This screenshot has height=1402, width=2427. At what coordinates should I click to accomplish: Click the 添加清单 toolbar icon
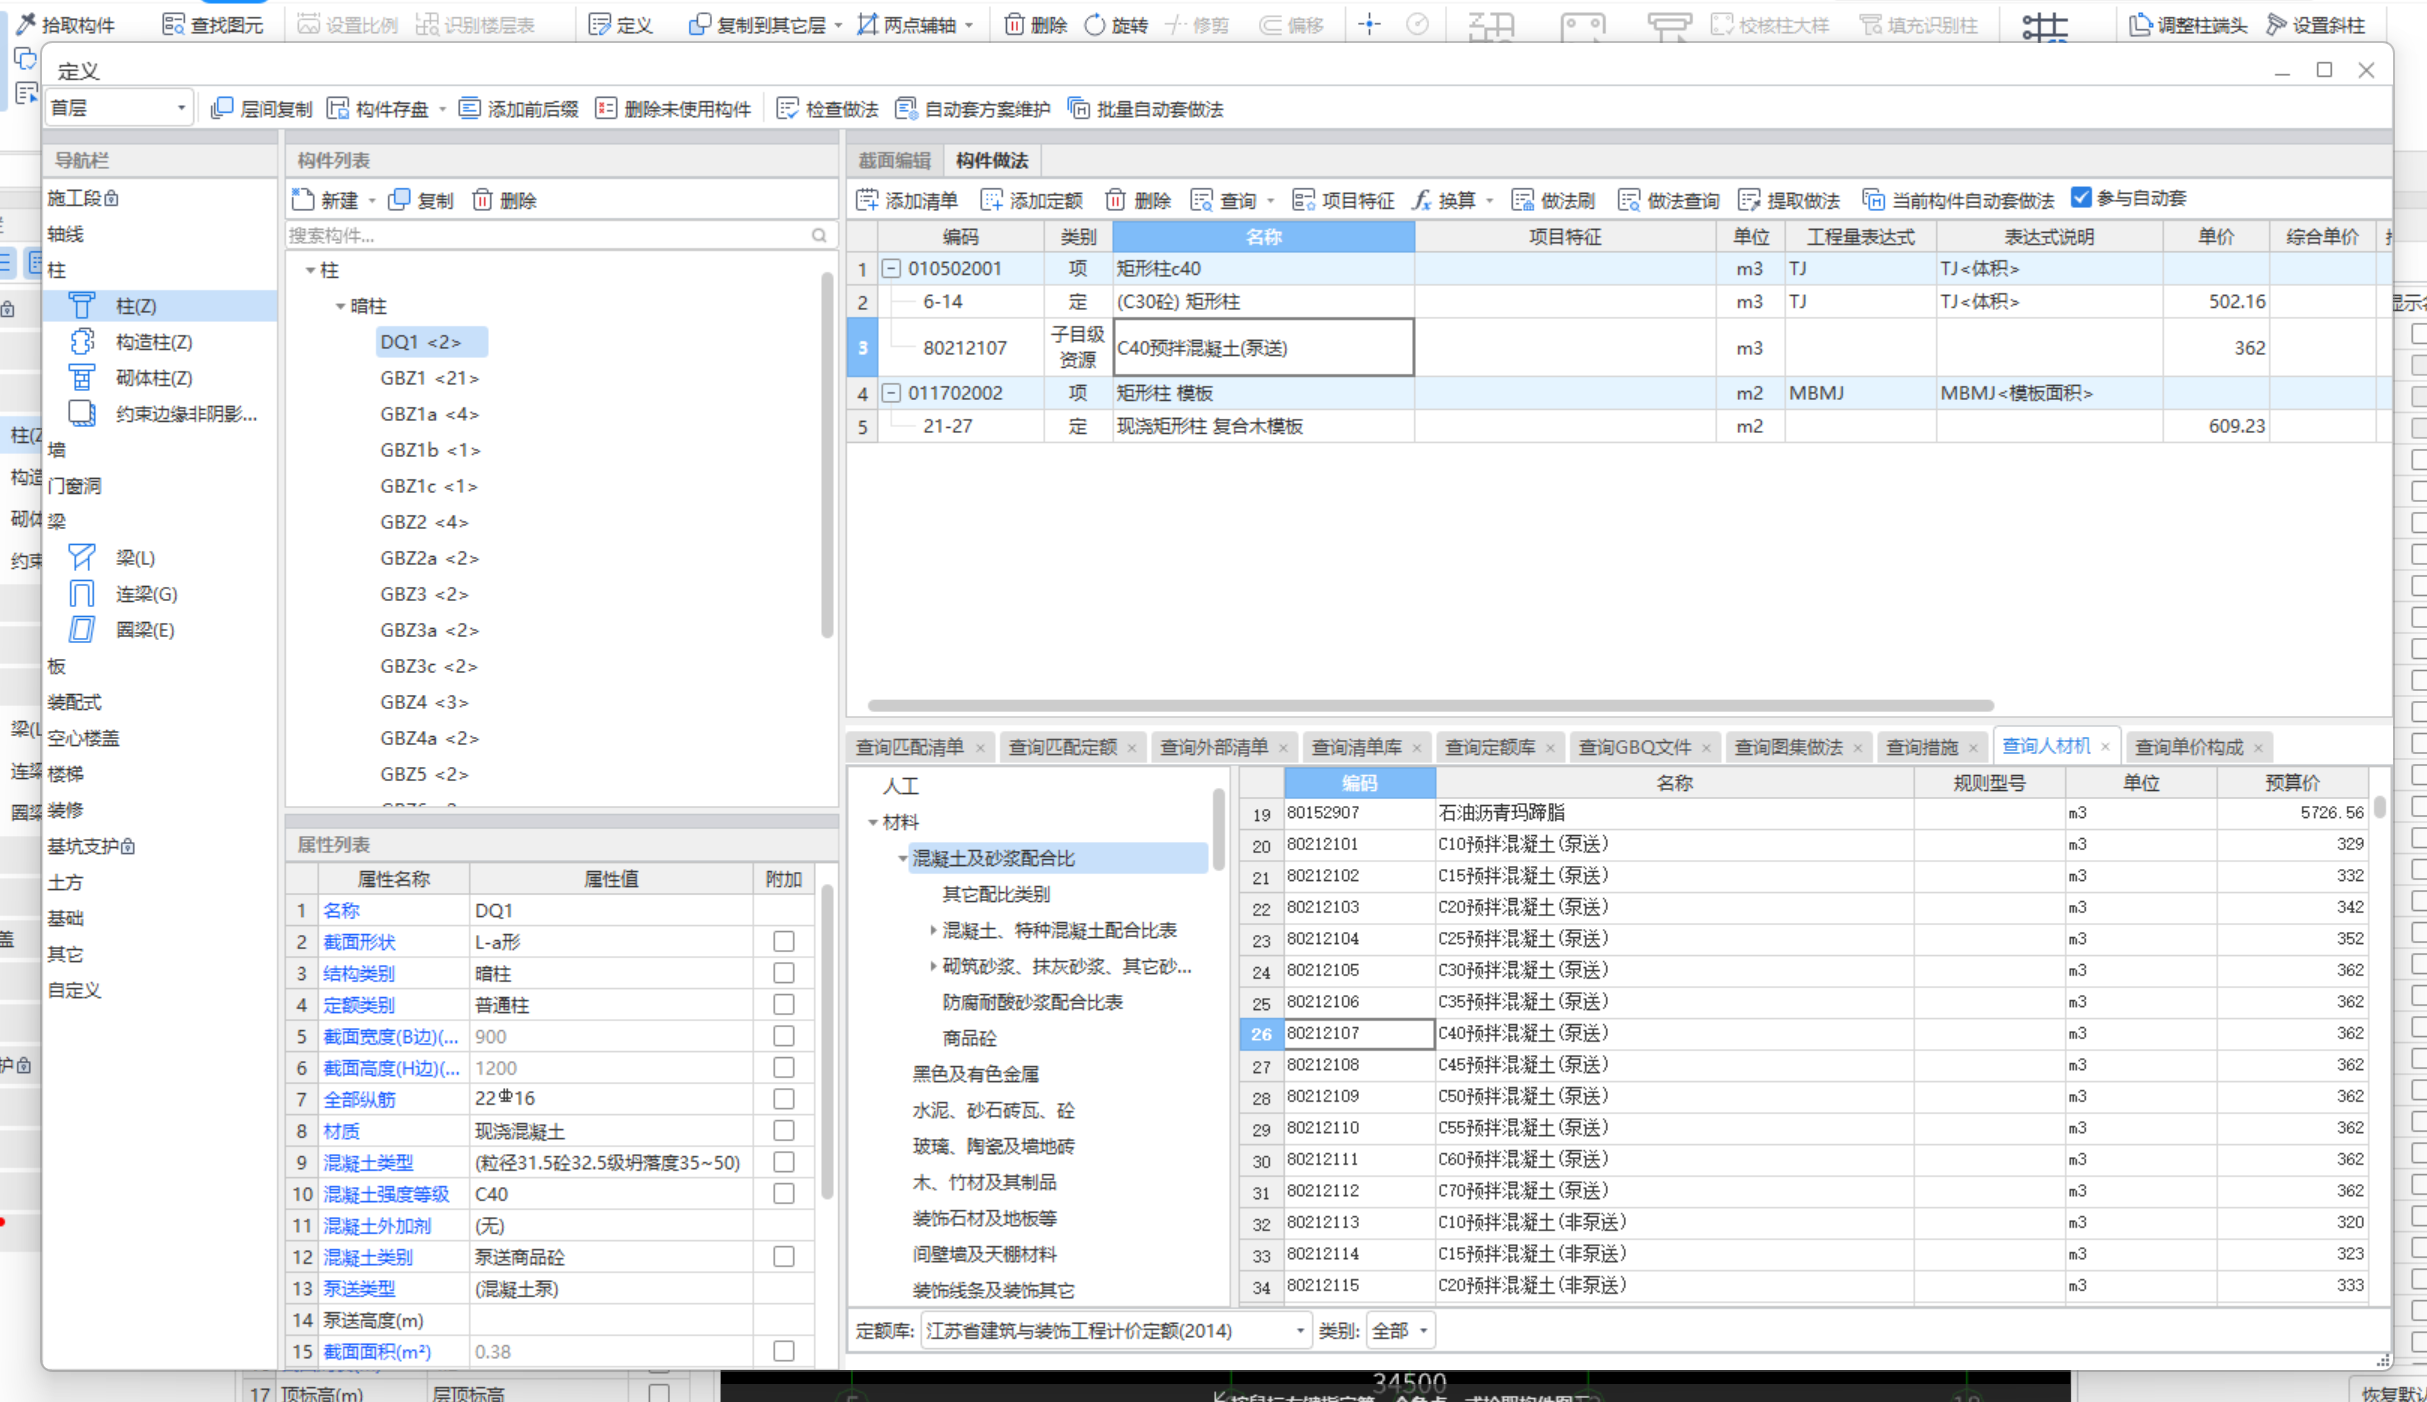867,200
